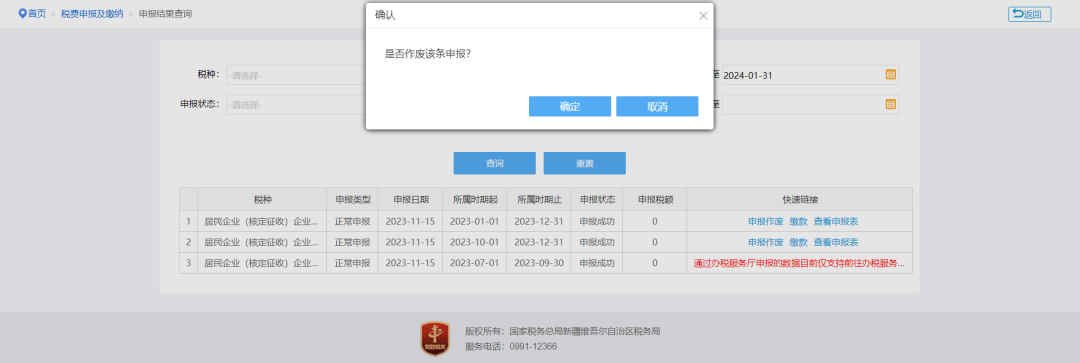
Task: Click 服务电话: 0991-12366 footer text
Action: [x=511, y=346]
